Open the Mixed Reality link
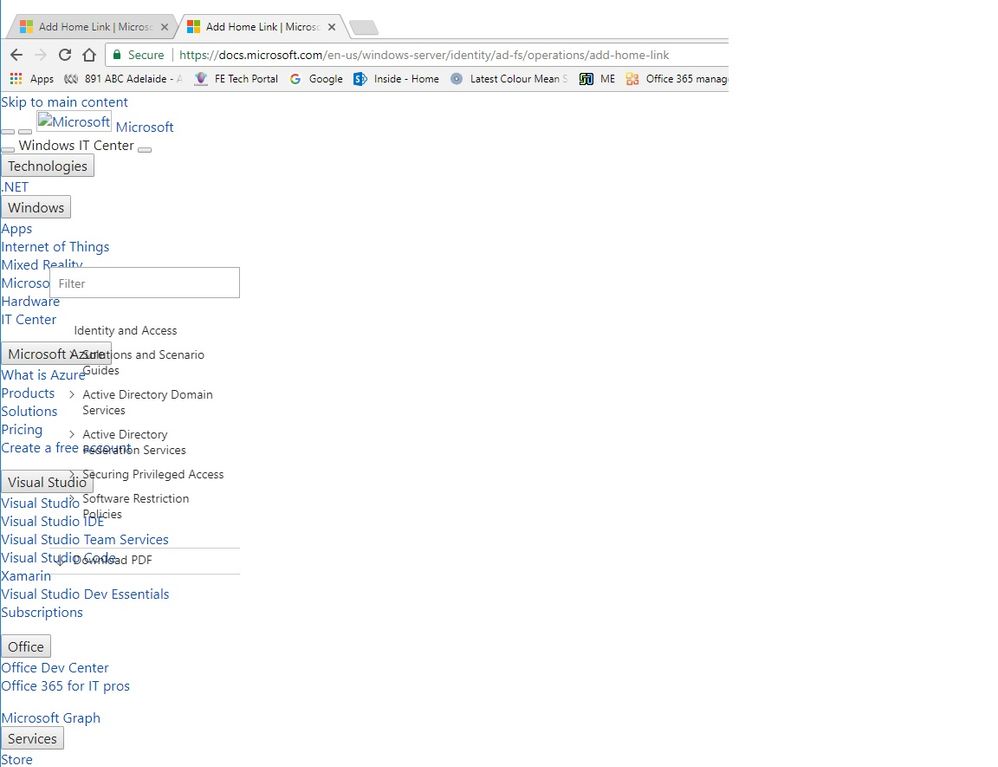Screen dimensions: 998x767 coord(42,264)
